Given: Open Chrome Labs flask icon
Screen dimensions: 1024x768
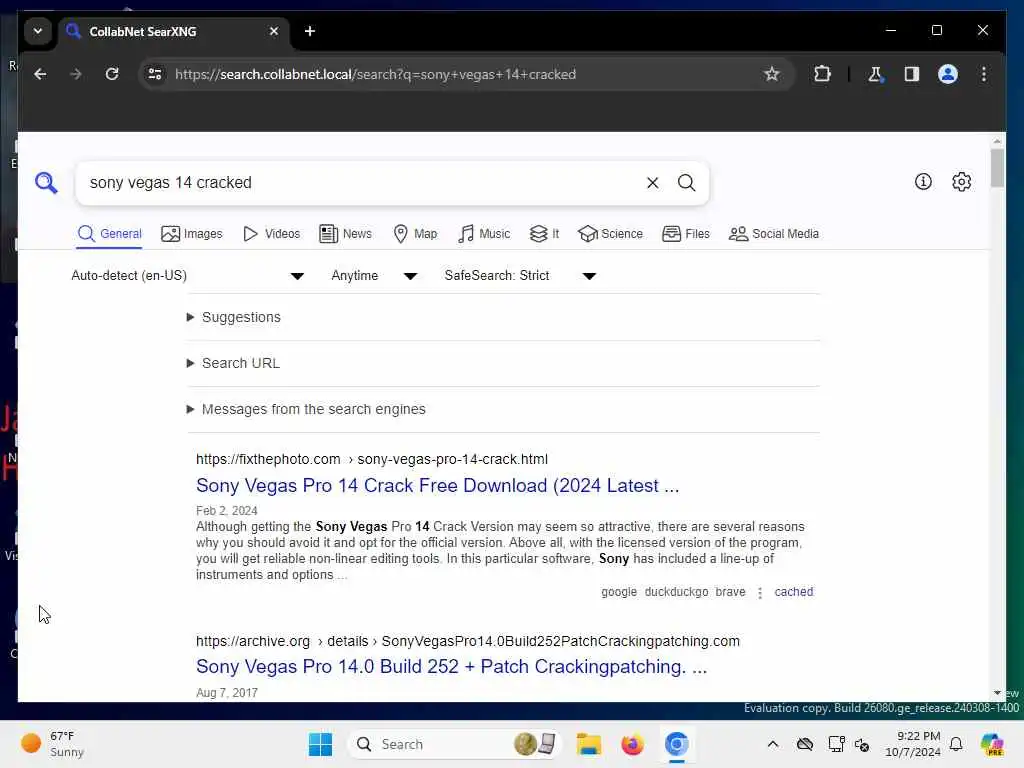Looking at the screenshot, I should click(x=875, y=74).
